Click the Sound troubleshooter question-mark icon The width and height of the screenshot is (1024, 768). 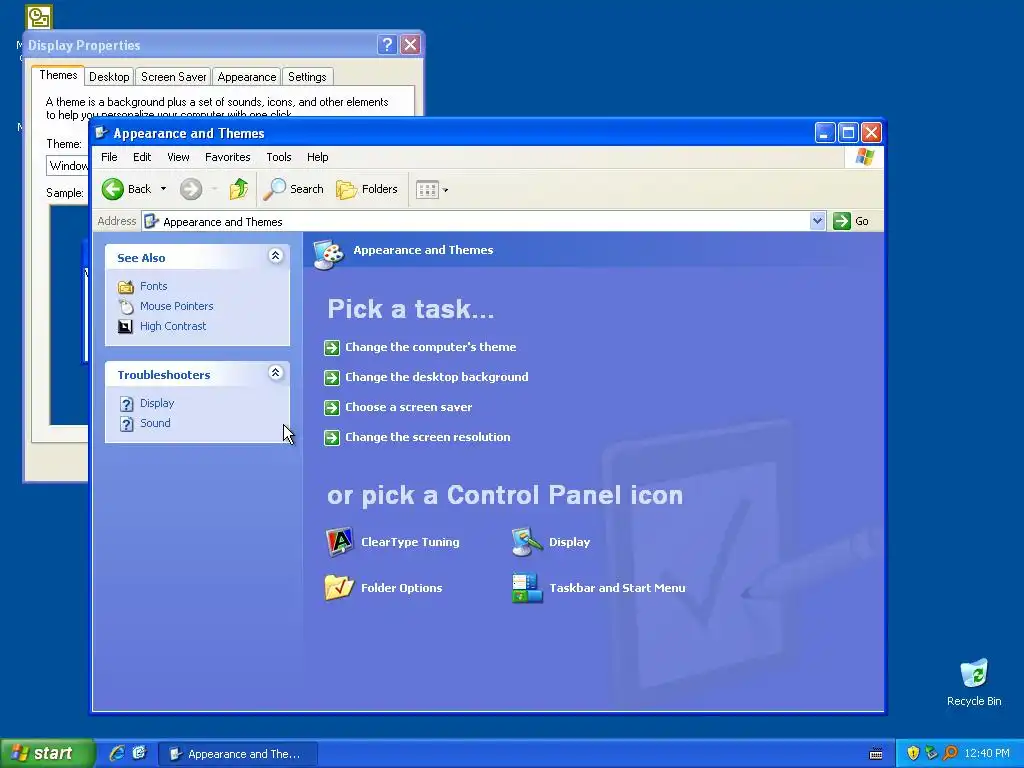pos(127,424)
